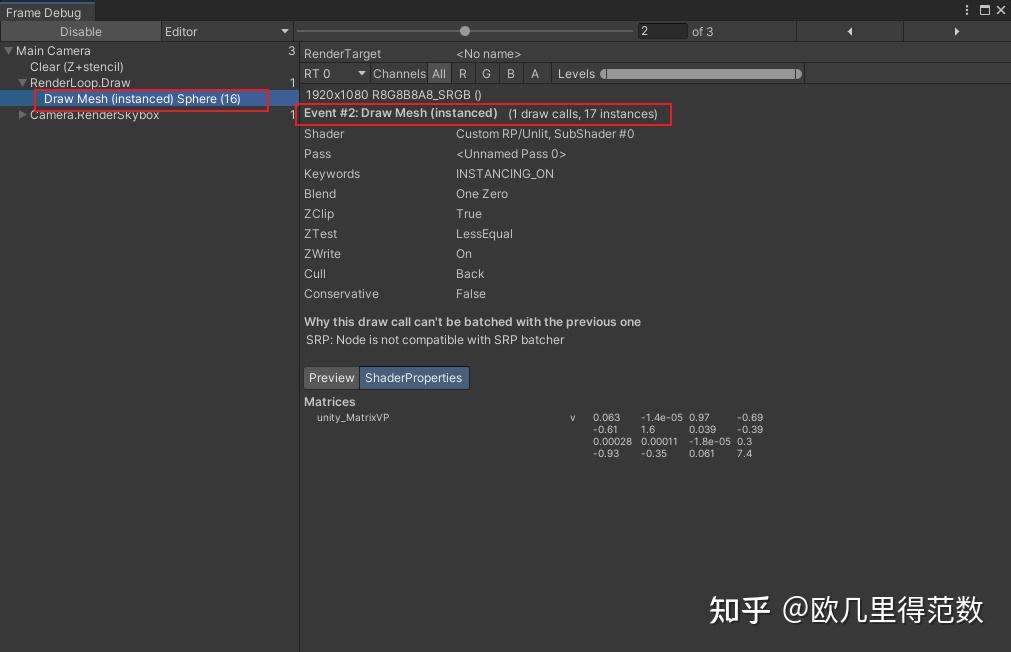The width and height of the screenshot is (1011, 652).
Task: Switch to the ShaderProperties tab
Action: tap(414, 378)
